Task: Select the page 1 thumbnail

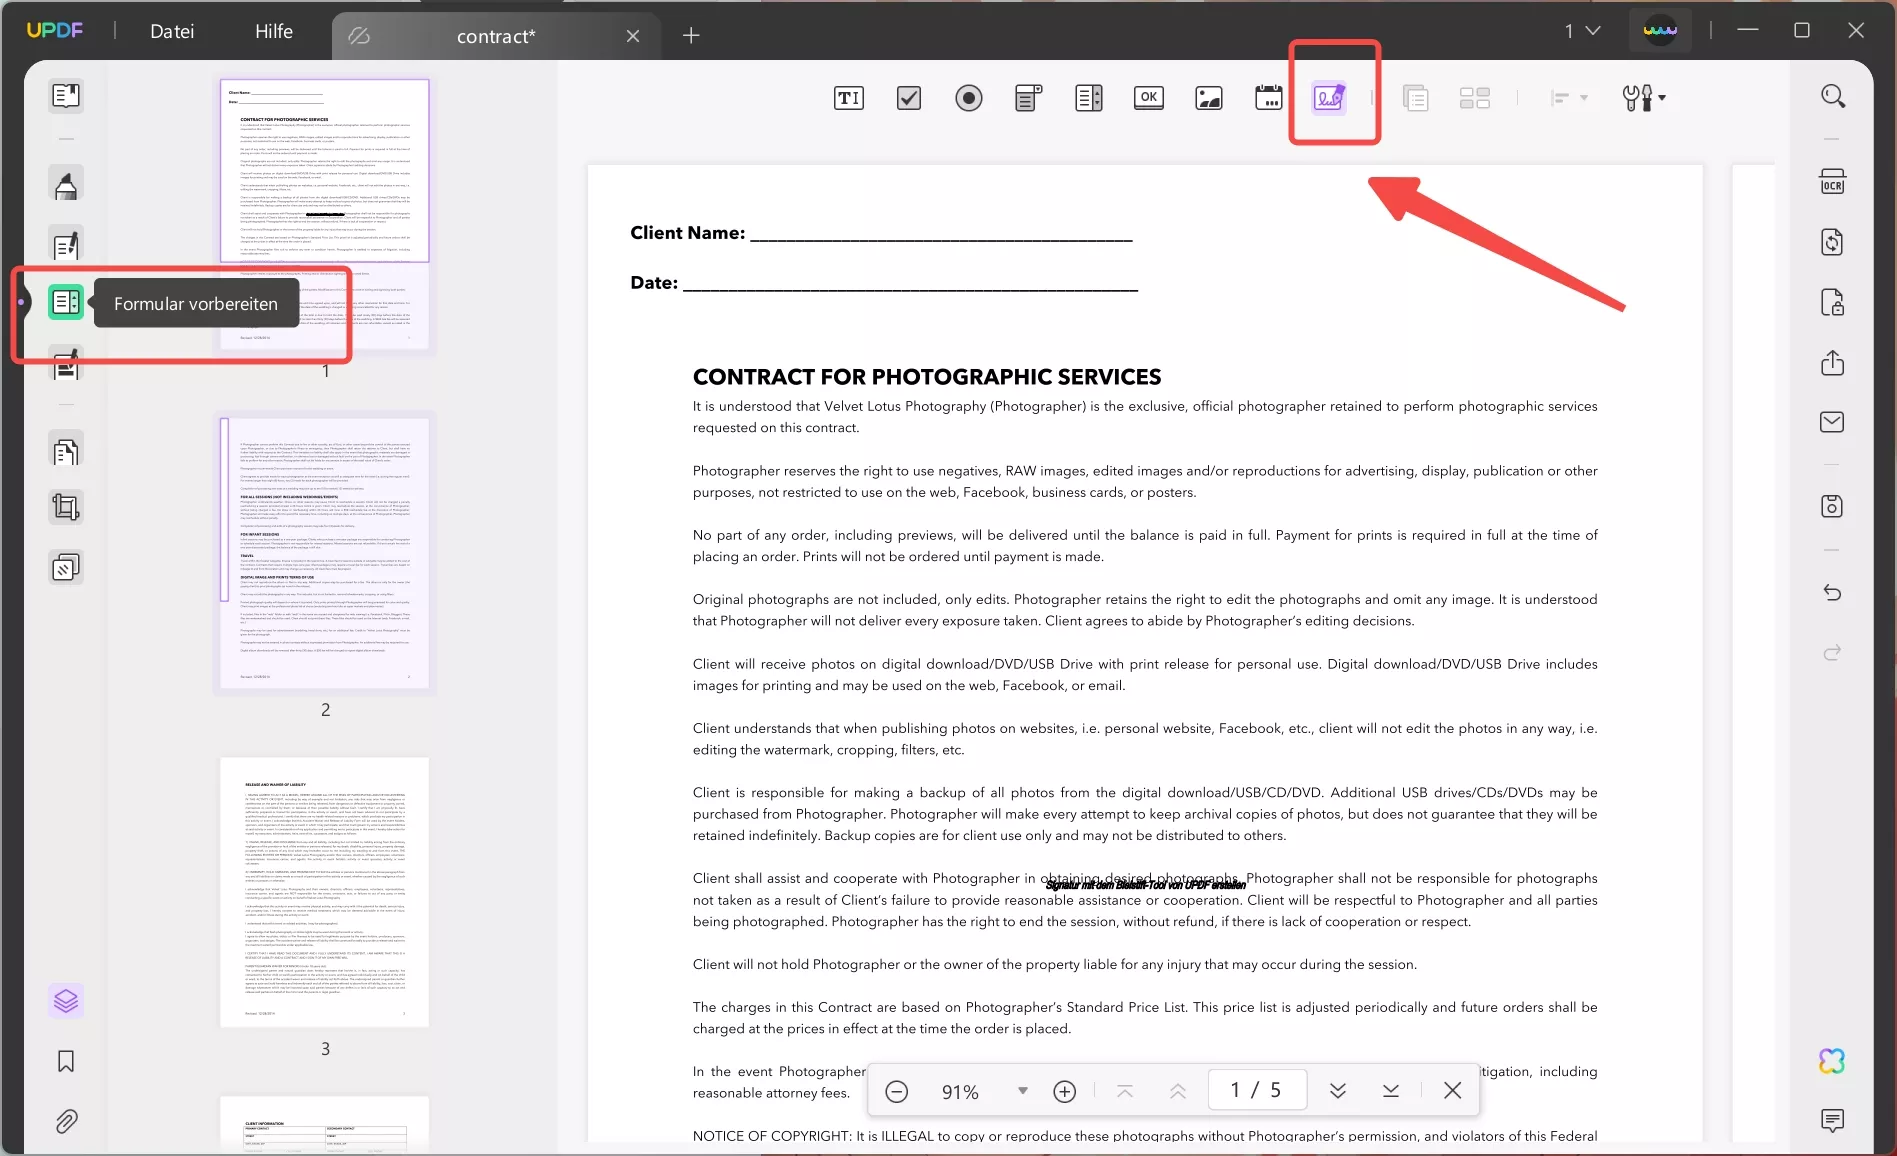Action: point(325,213)
